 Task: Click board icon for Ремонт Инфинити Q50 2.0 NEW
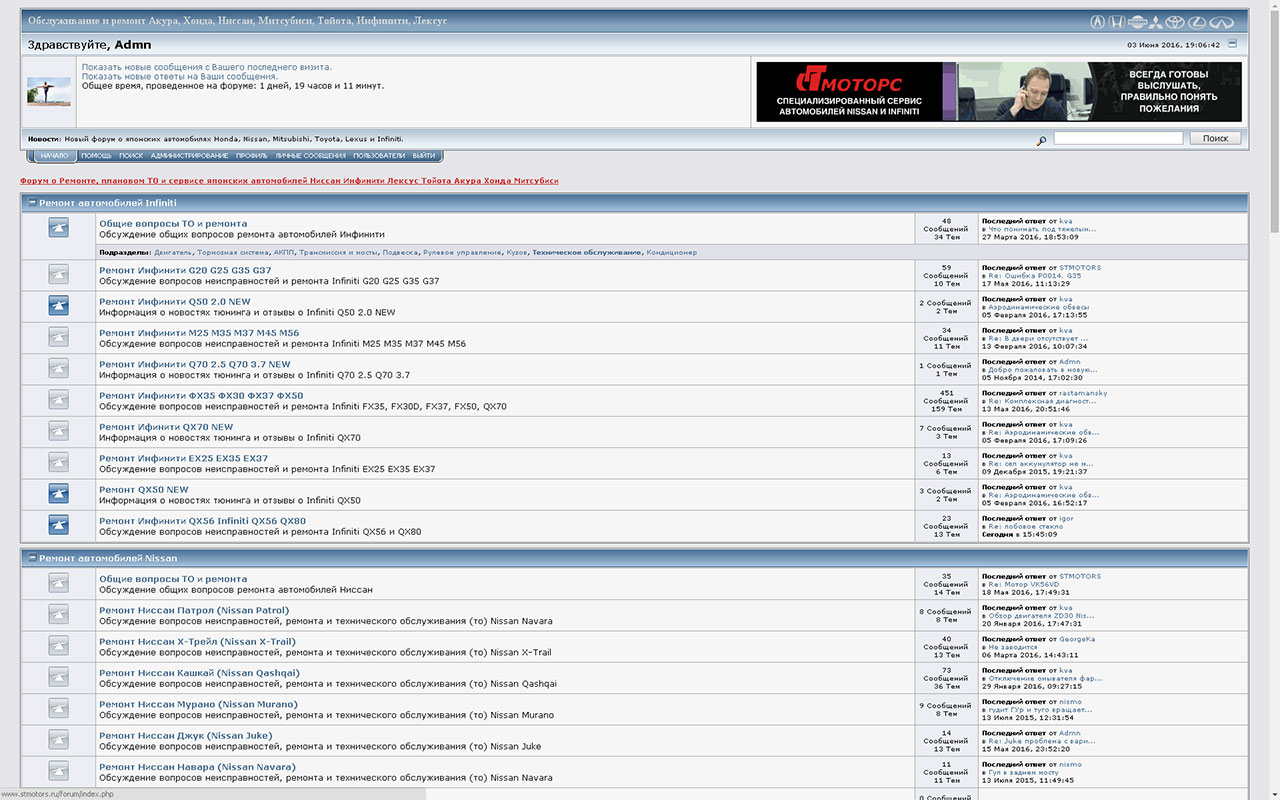tap(59, 306)
